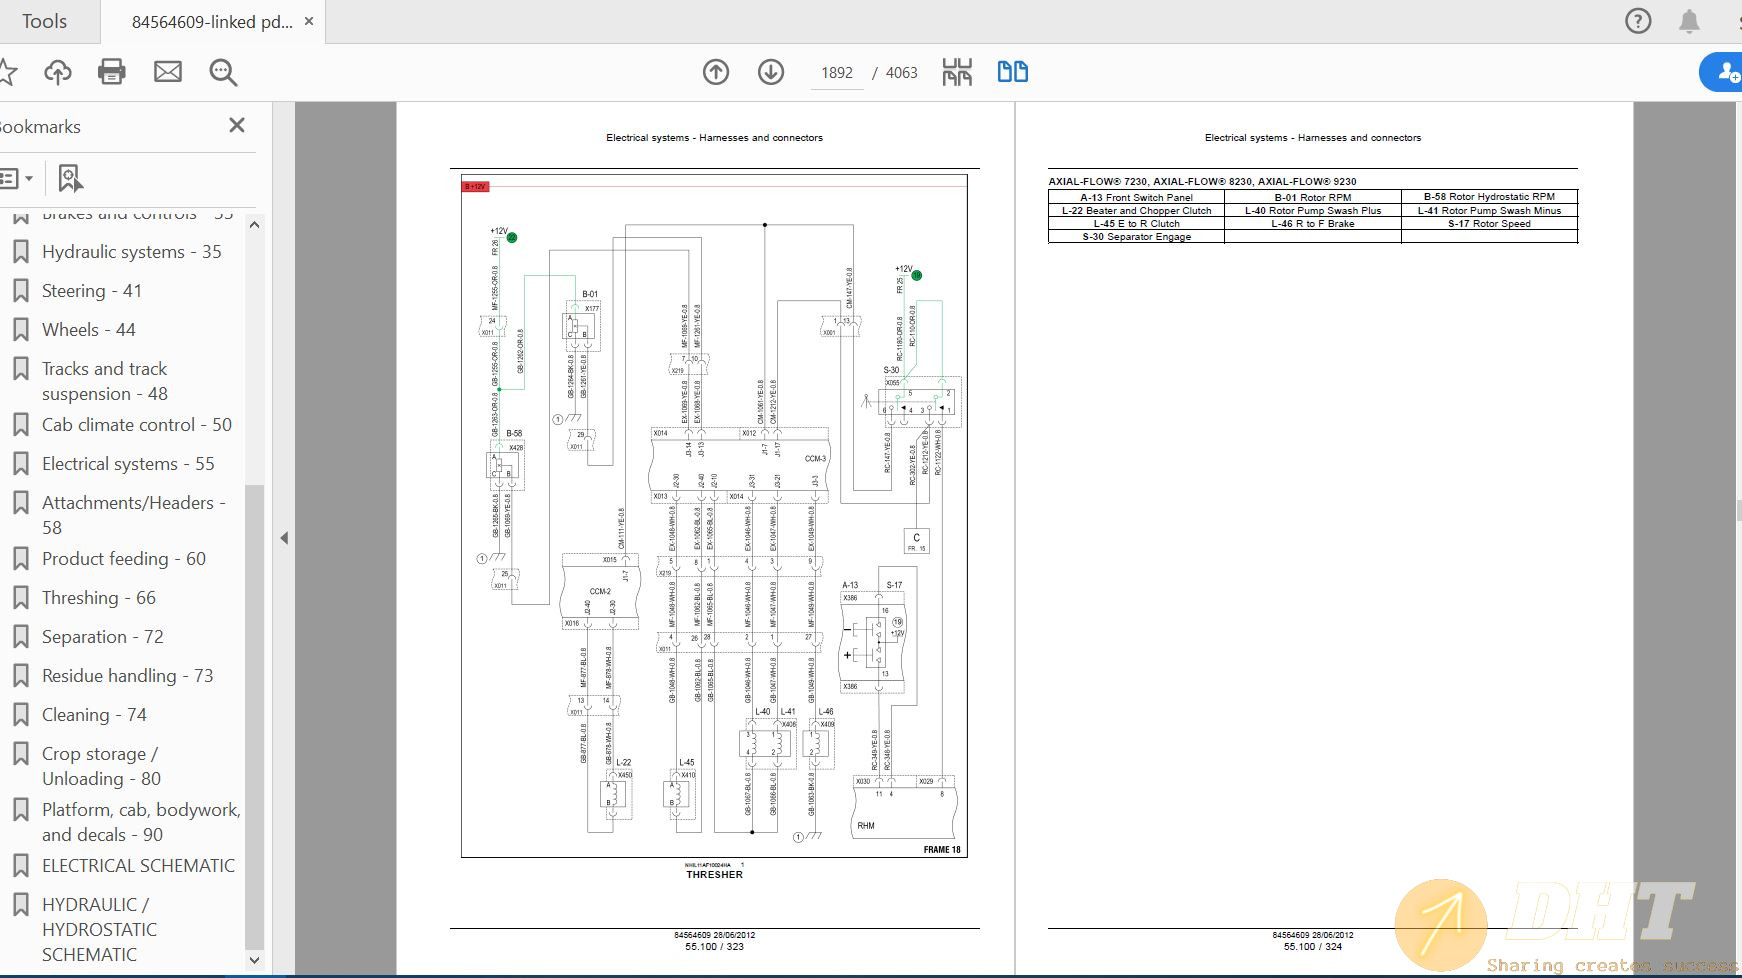
Task: Click bookmarks scrollbar down arrow
Action: (254, 960)
